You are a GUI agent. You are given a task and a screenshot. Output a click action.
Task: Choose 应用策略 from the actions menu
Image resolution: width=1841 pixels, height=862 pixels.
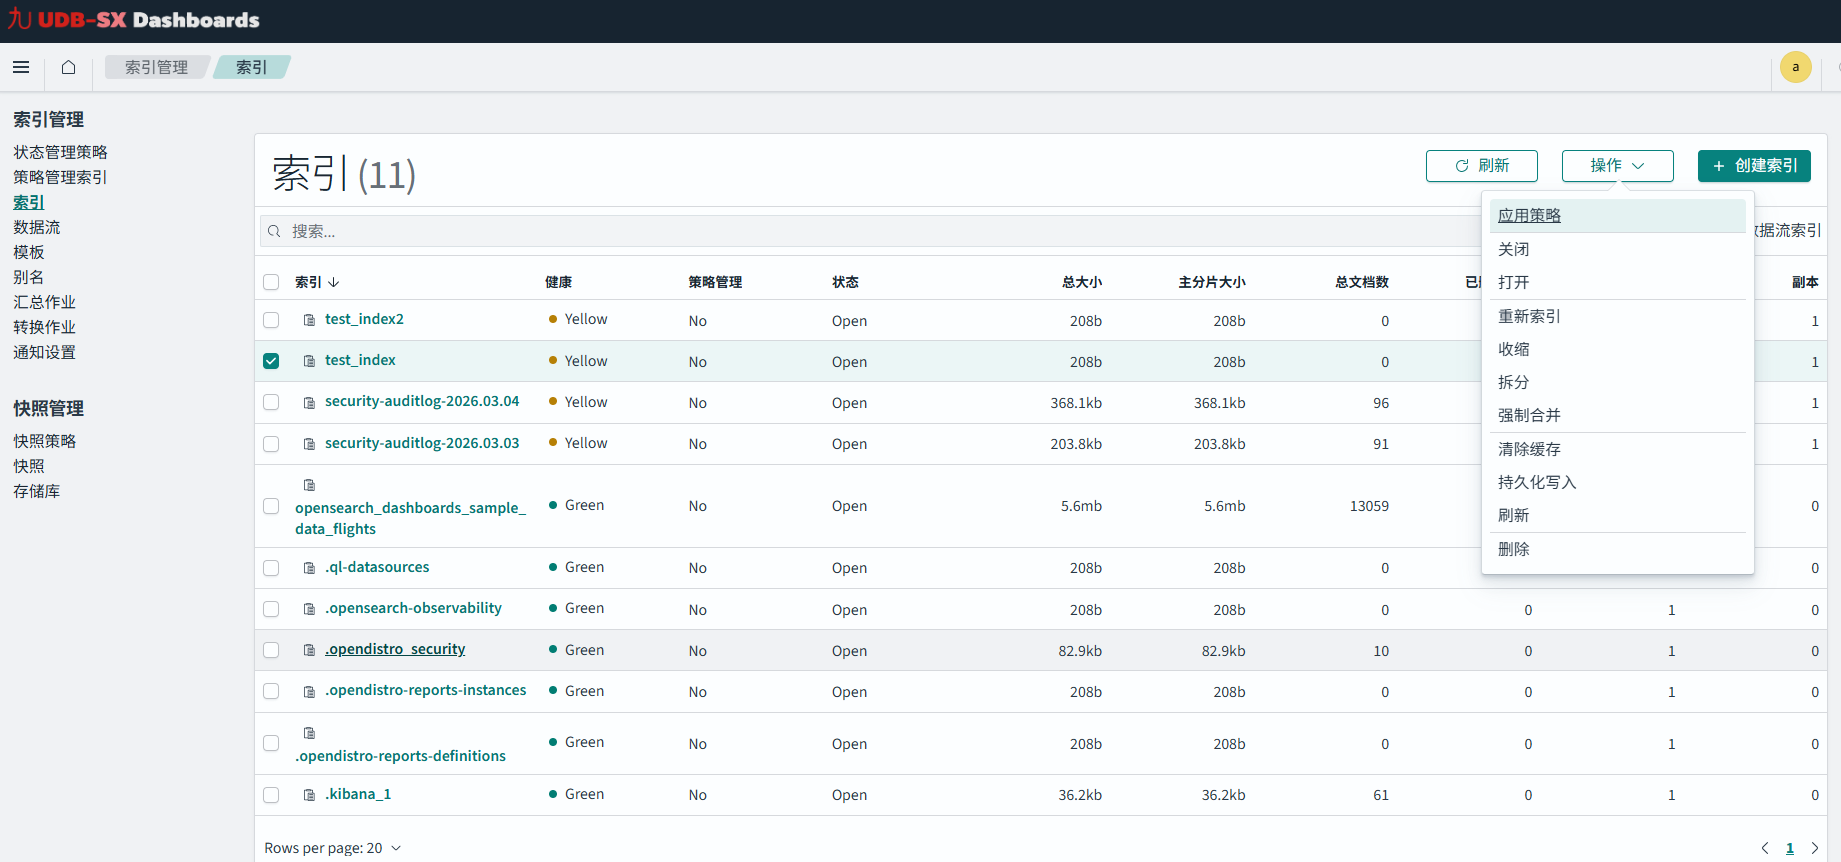click(1529, 216)
